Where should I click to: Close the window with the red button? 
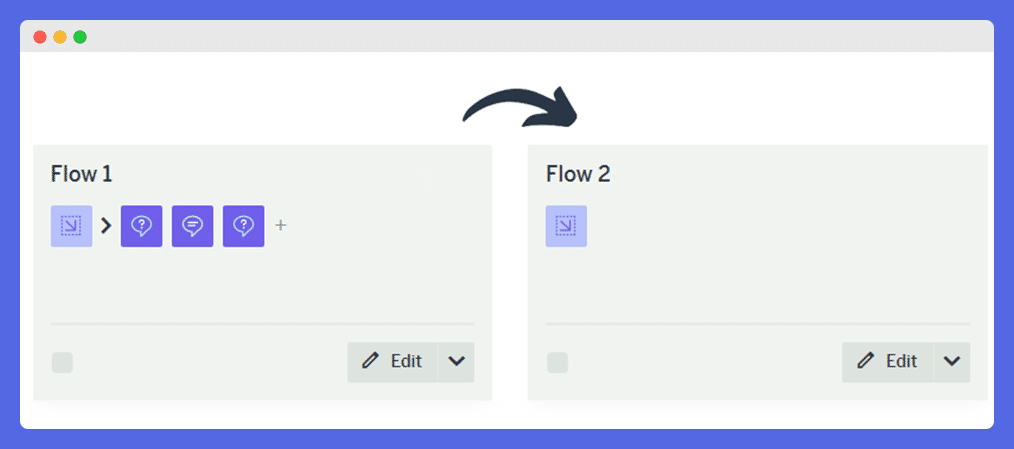[x=40, y=37]
